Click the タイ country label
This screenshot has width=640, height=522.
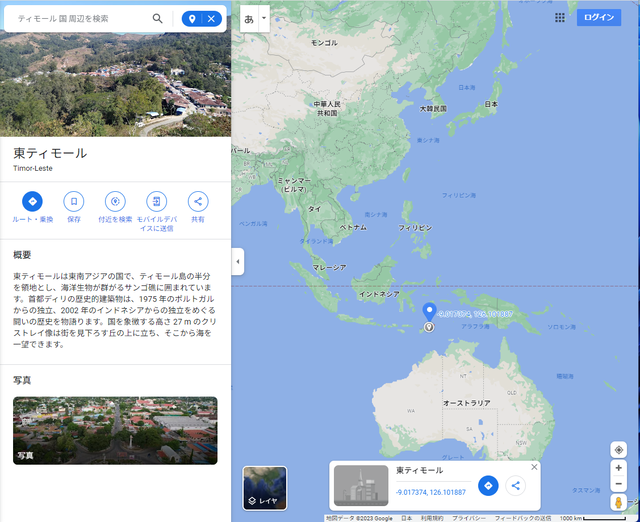point(314,209)
